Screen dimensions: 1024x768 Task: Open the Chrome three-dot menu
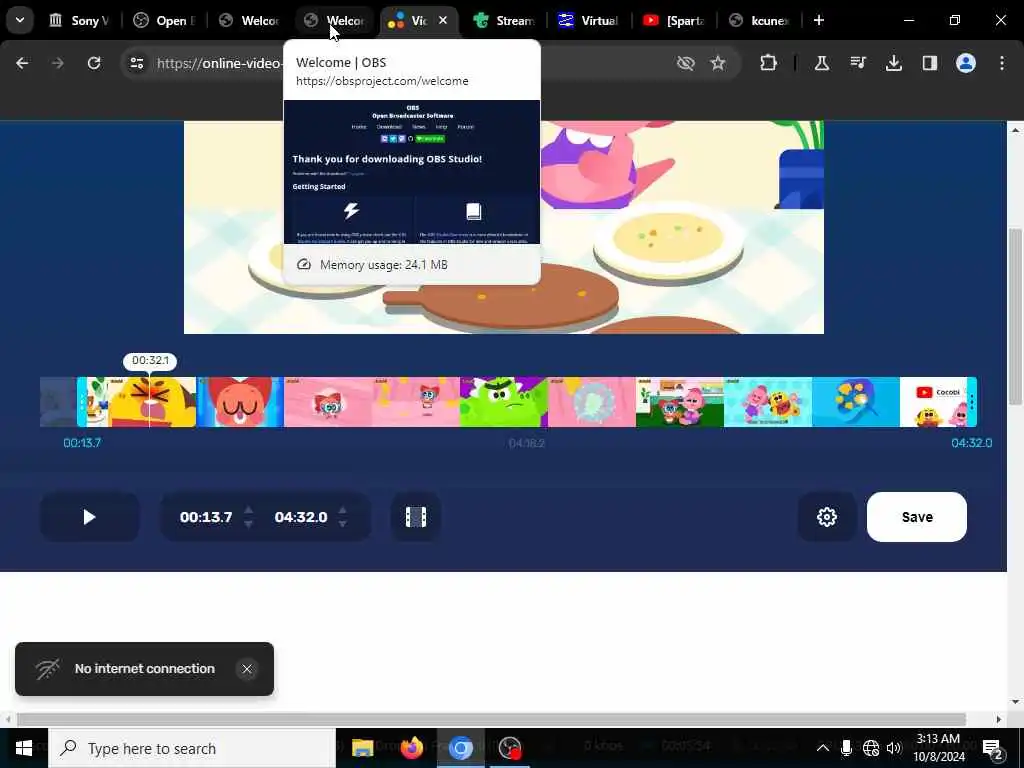(x=1002, y=63)
